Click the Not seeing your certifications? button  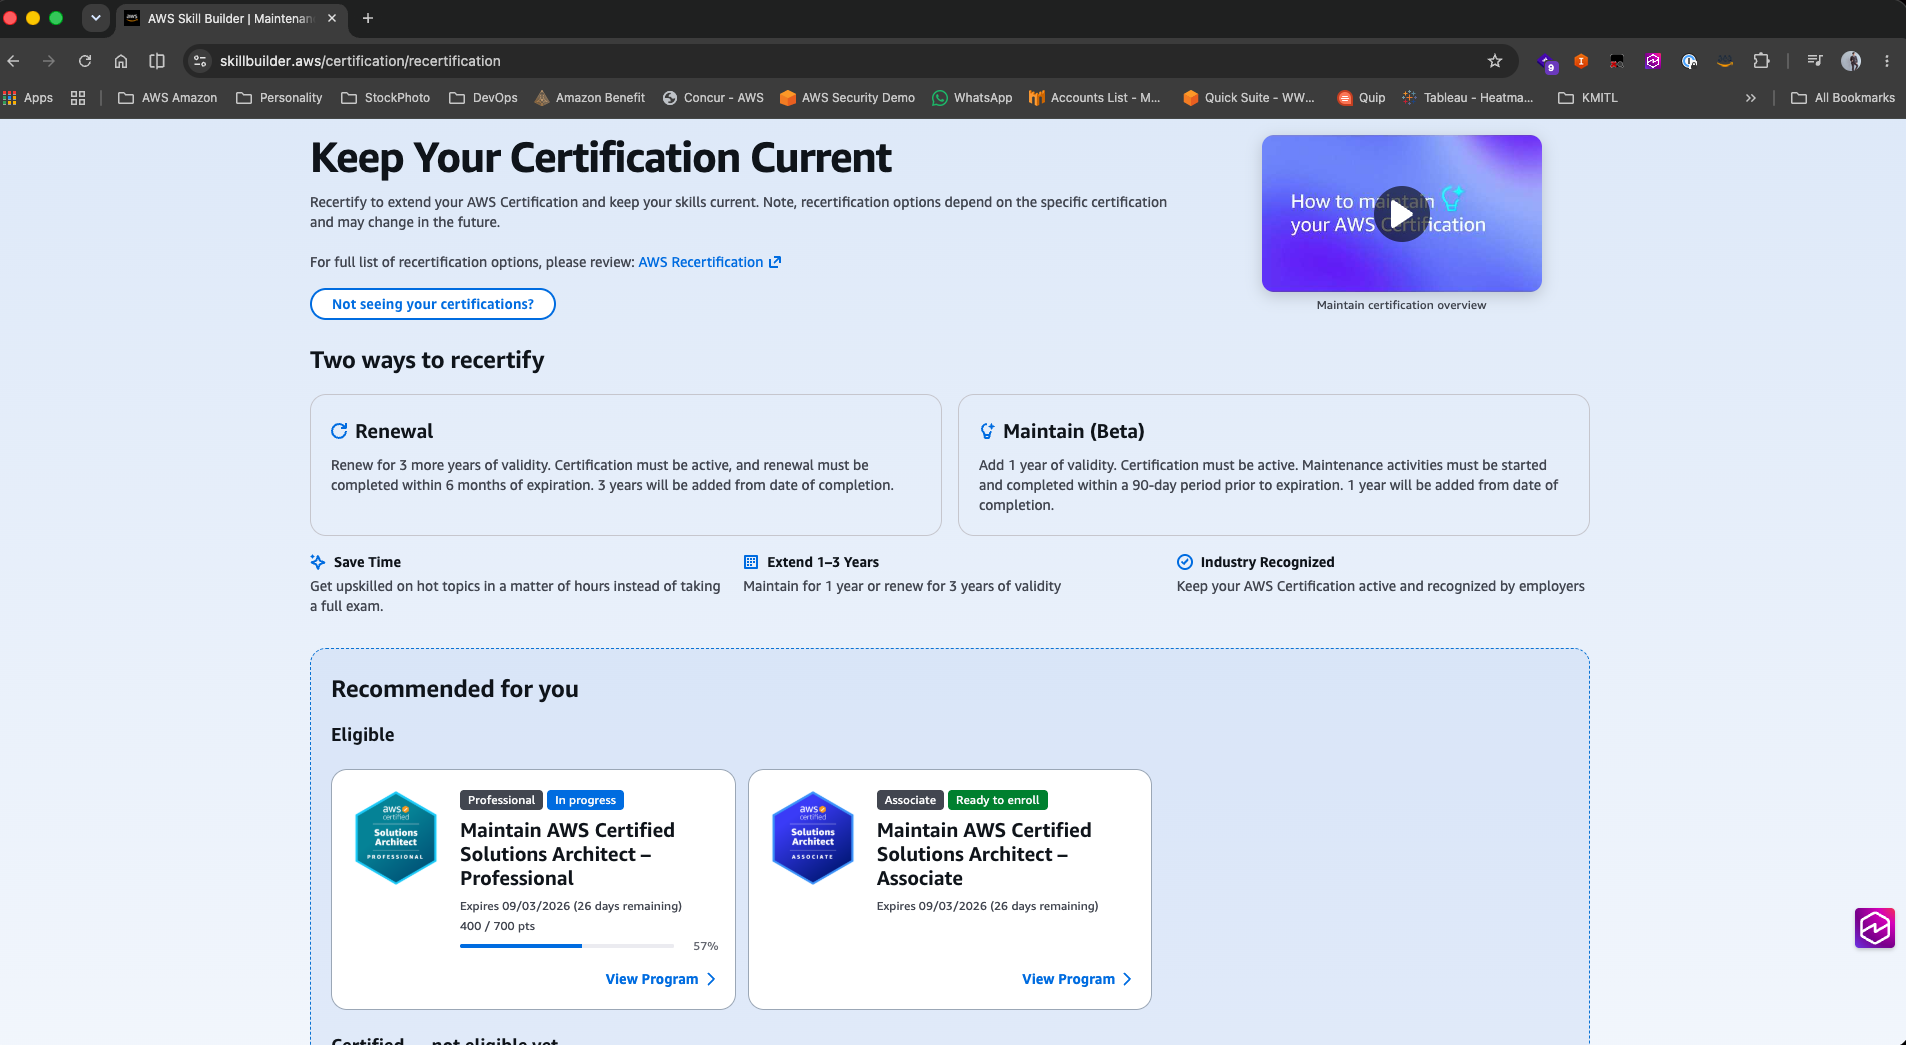tap(433, 304)
